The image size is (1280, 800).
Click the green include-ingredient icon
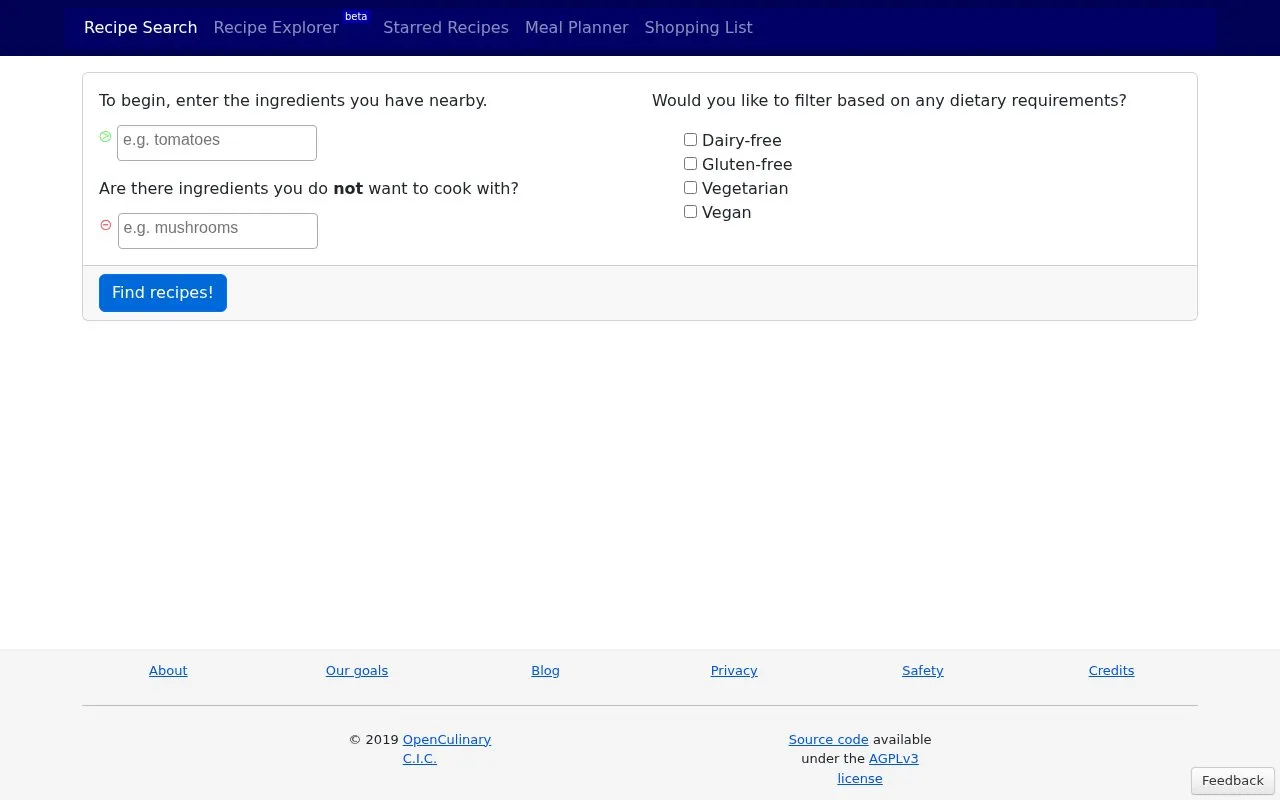(105, 137)
